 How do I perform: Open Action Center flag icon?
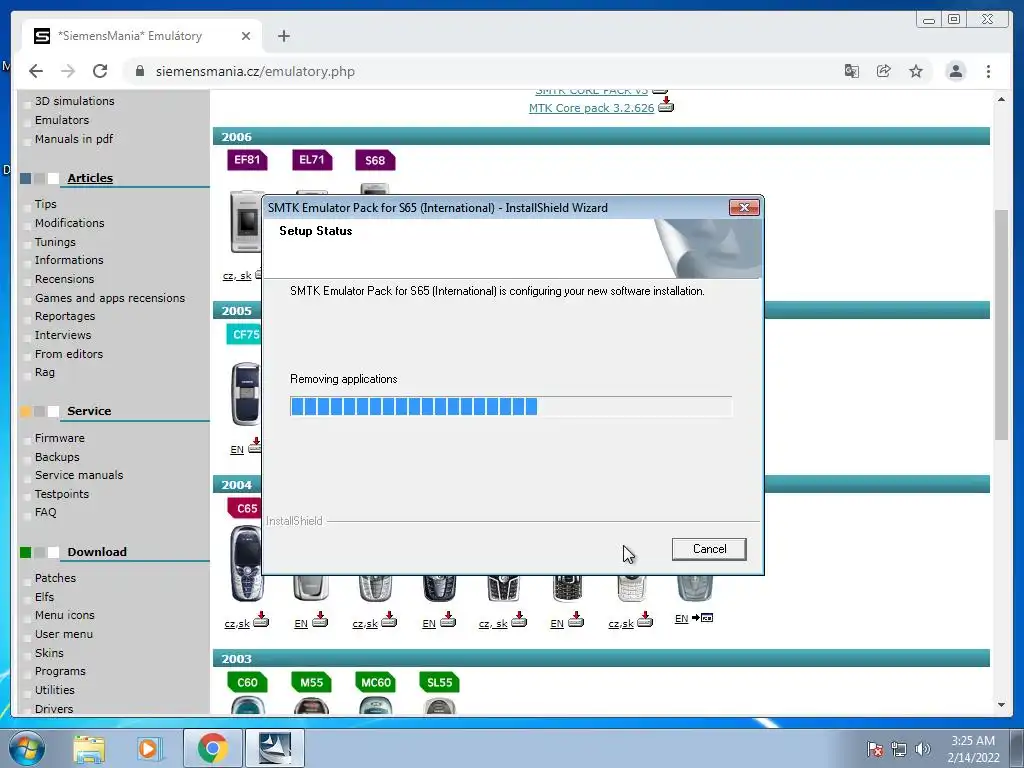click(x=875, y=749)
